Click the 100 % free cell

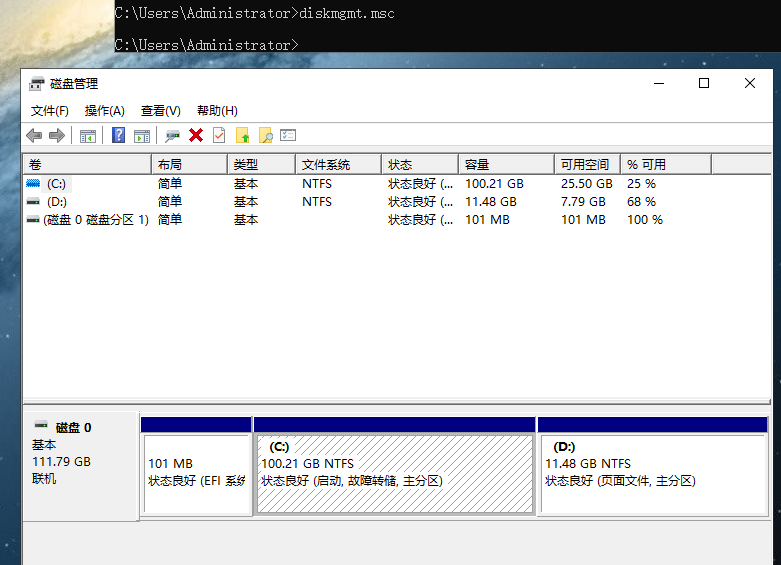tap(645, 220)
